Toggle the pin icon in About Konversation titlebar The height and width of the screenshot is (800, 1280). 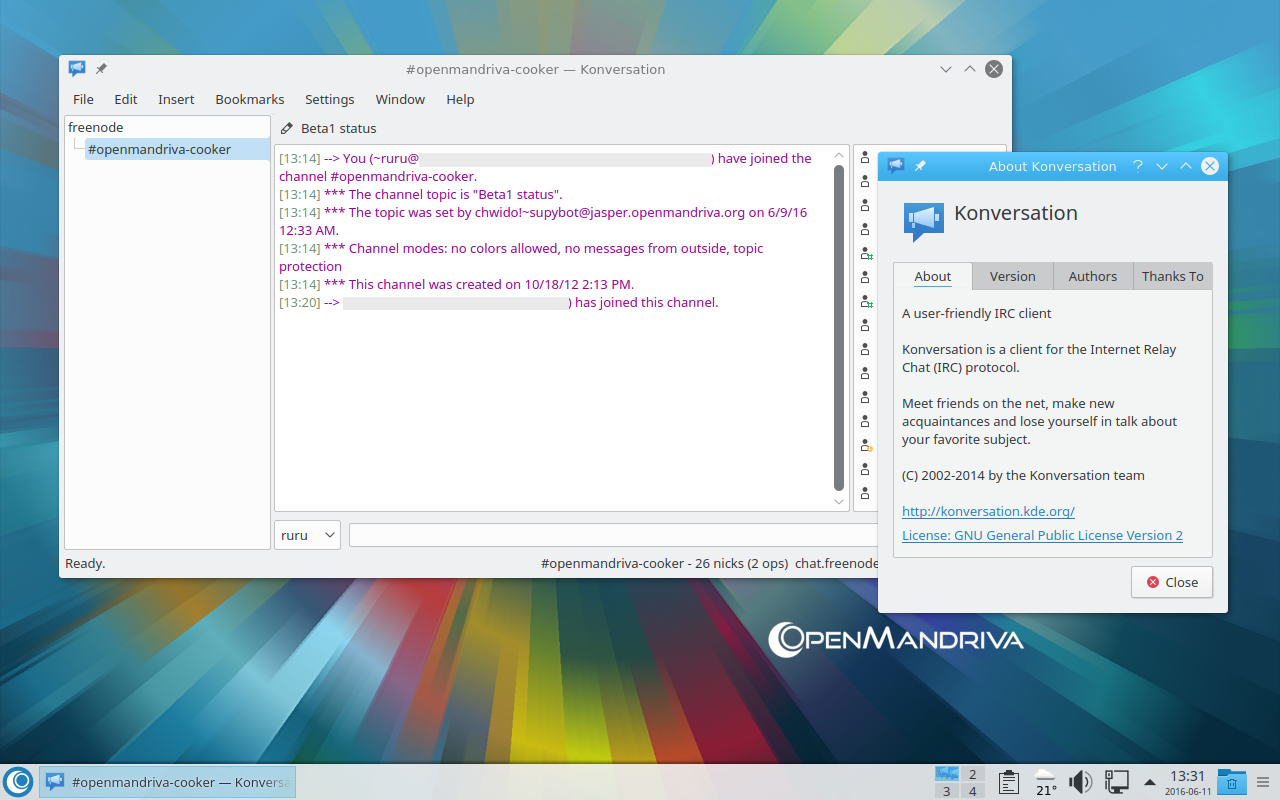920,166
